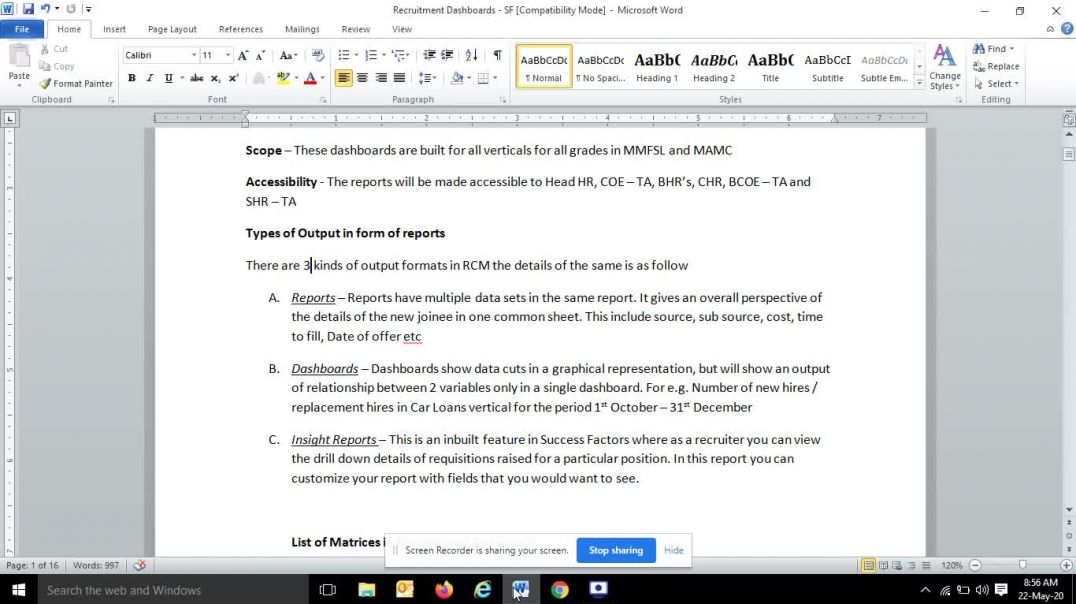
Task: Click the Stop sharing button
Action: (615, 550)
